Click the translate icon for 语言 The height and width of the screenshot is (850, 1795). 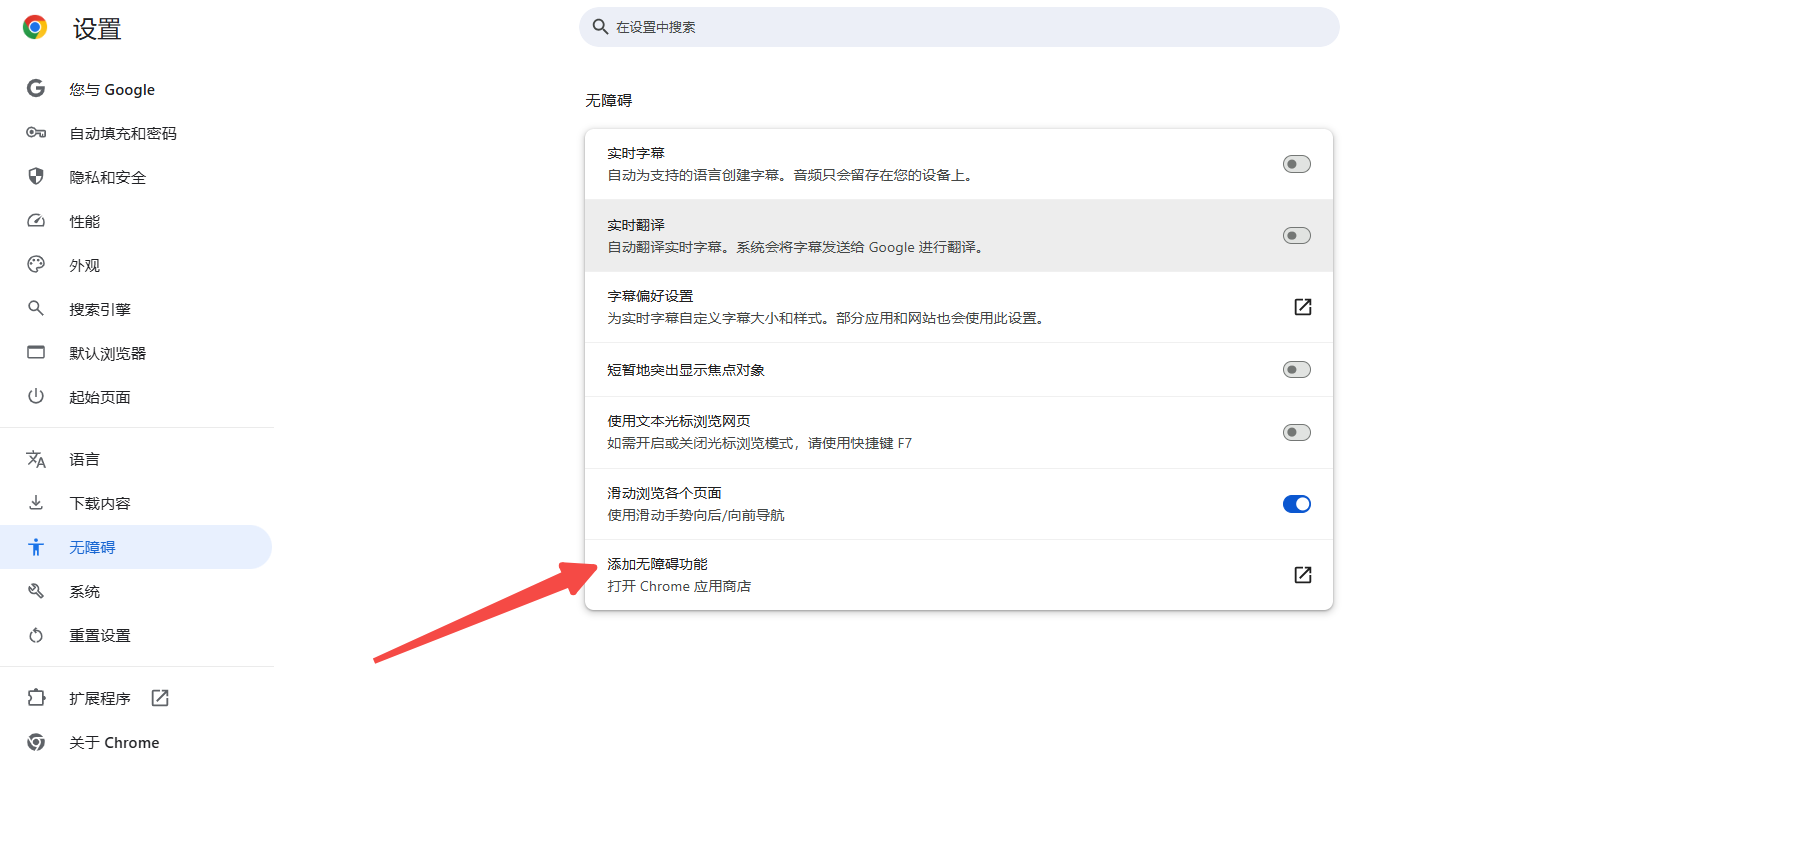pyautogui.click(x=36, y=459)
